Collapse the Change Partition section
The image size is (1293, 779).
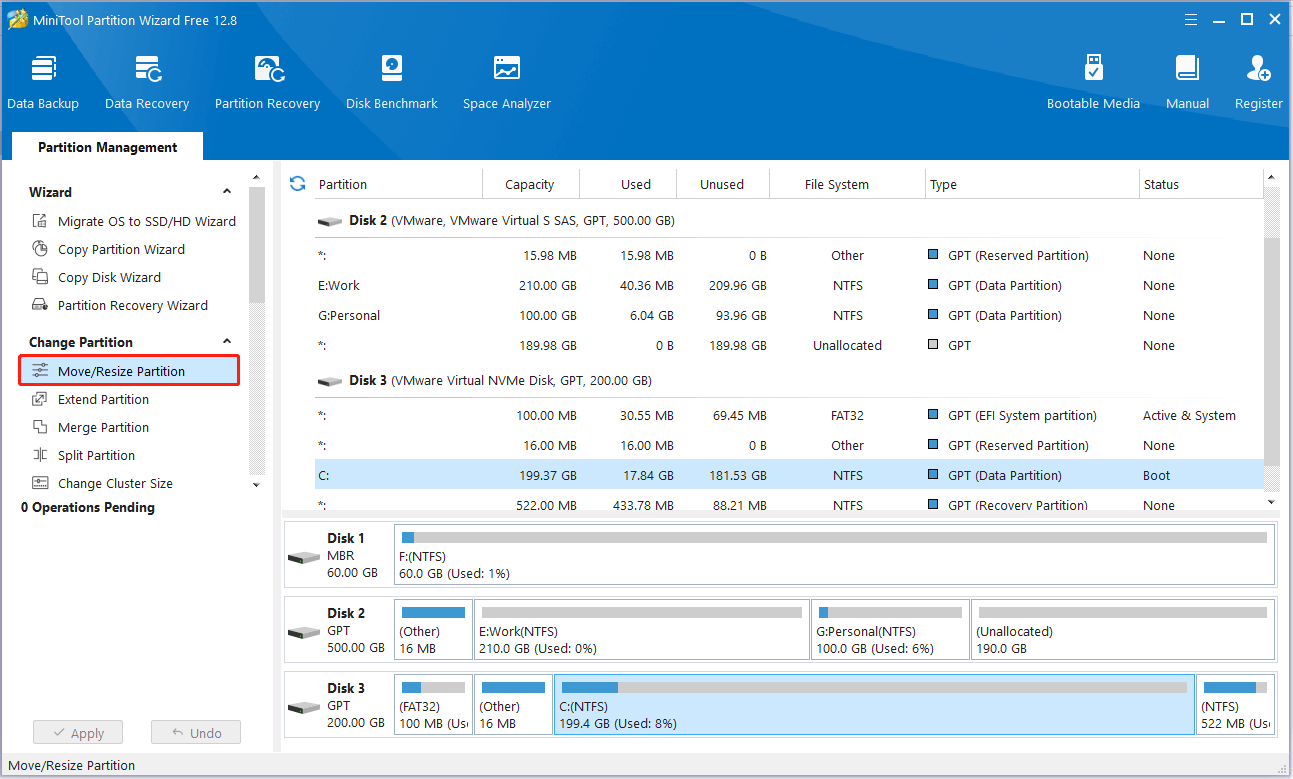click(227, 342)
